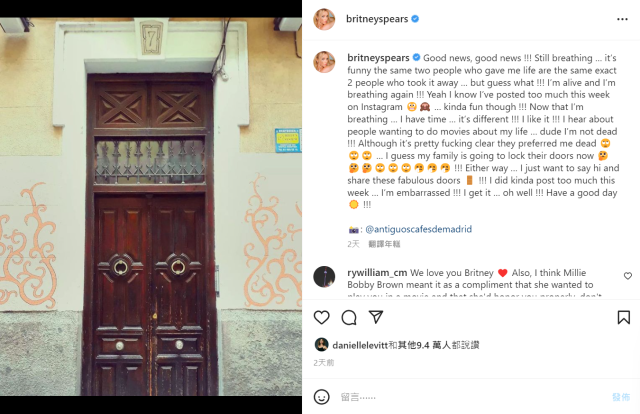
Task: Open rywilliam_cm commenter profile picture
Action: (324, 277)
